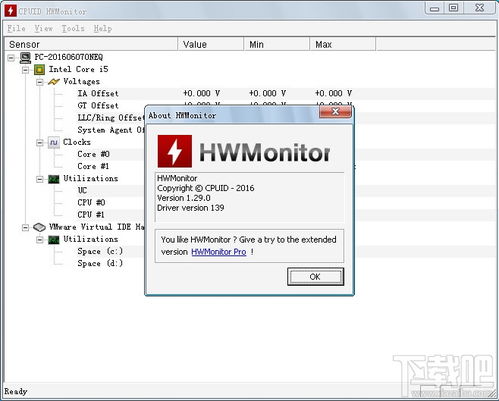Open the HWMonitor Pro link
Screen dimensions: 499x401
click(219, 252)
